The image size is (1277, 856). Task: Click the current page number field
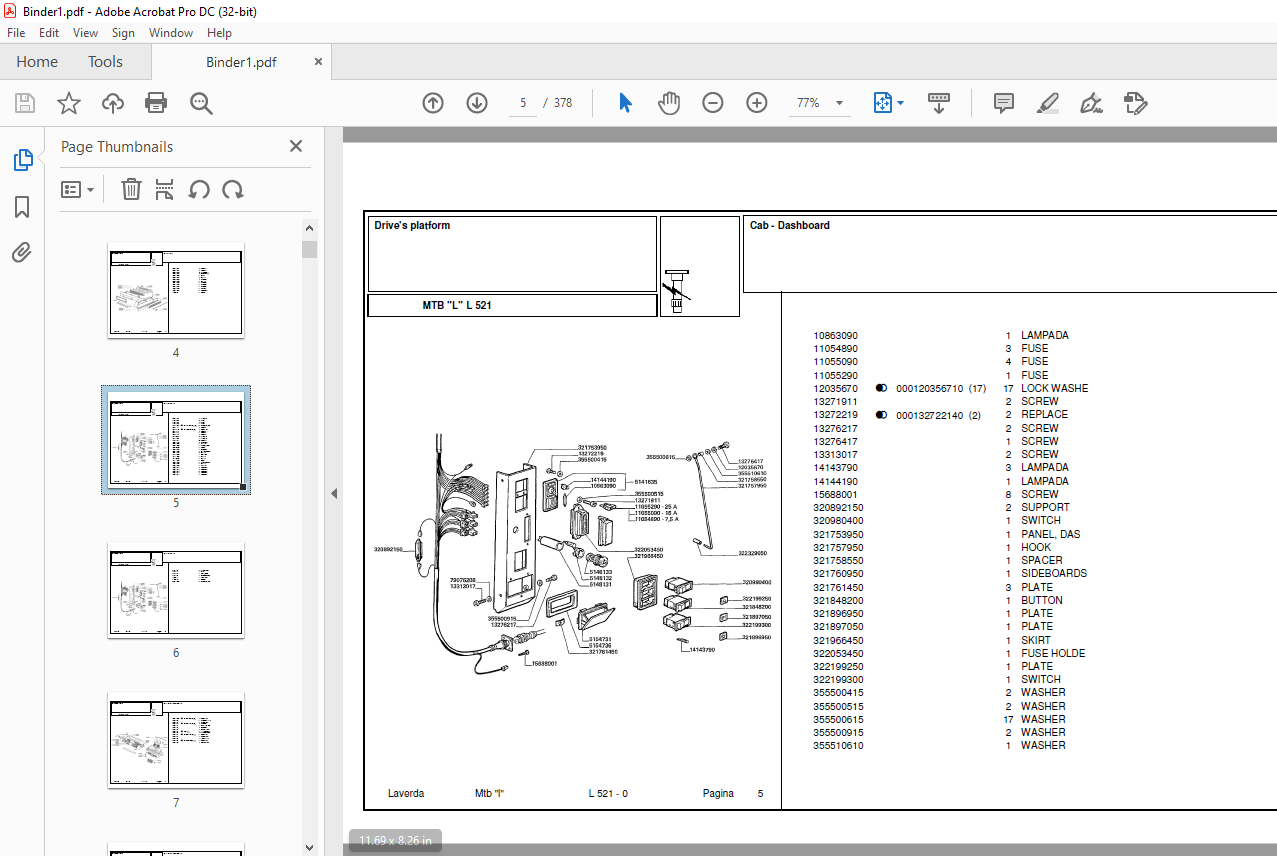[x=523, y=103]
